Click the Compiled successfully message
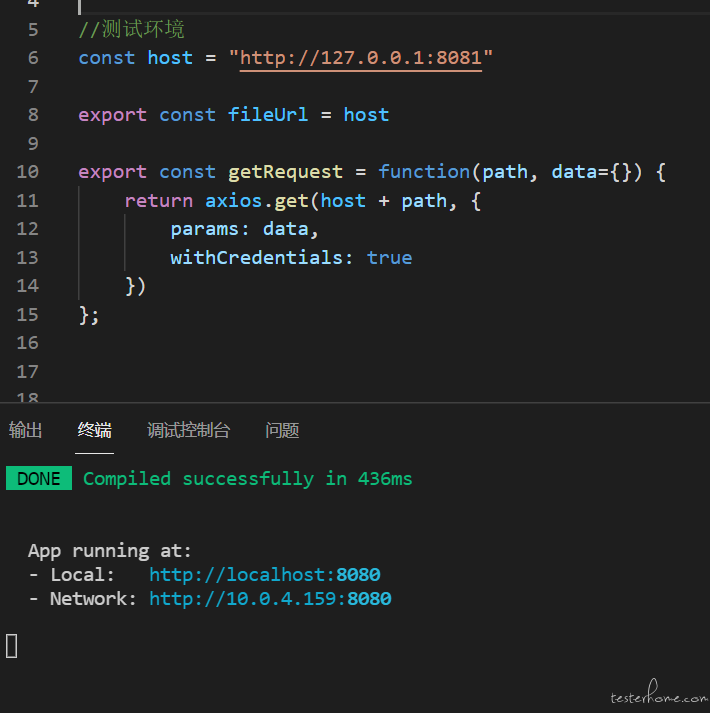 tap(247, 479)
